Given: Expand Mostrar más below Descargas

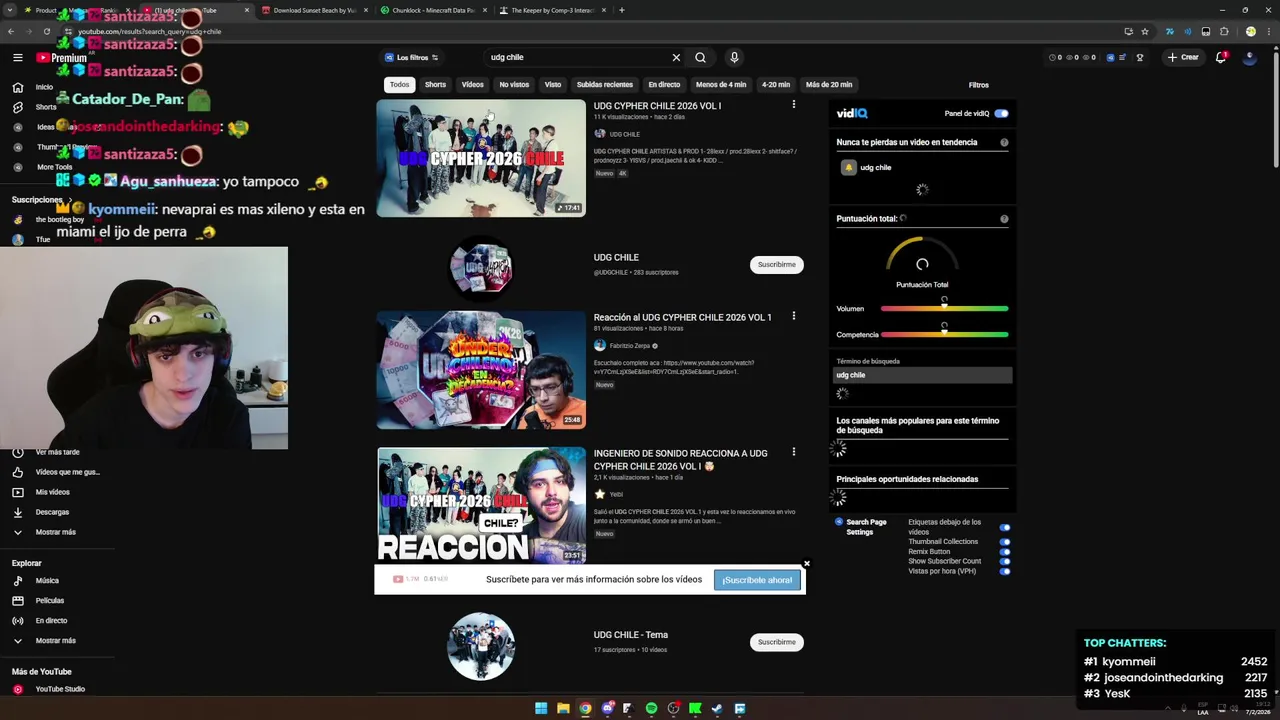Looking at the screenshot, I should [x=55, y=532].
